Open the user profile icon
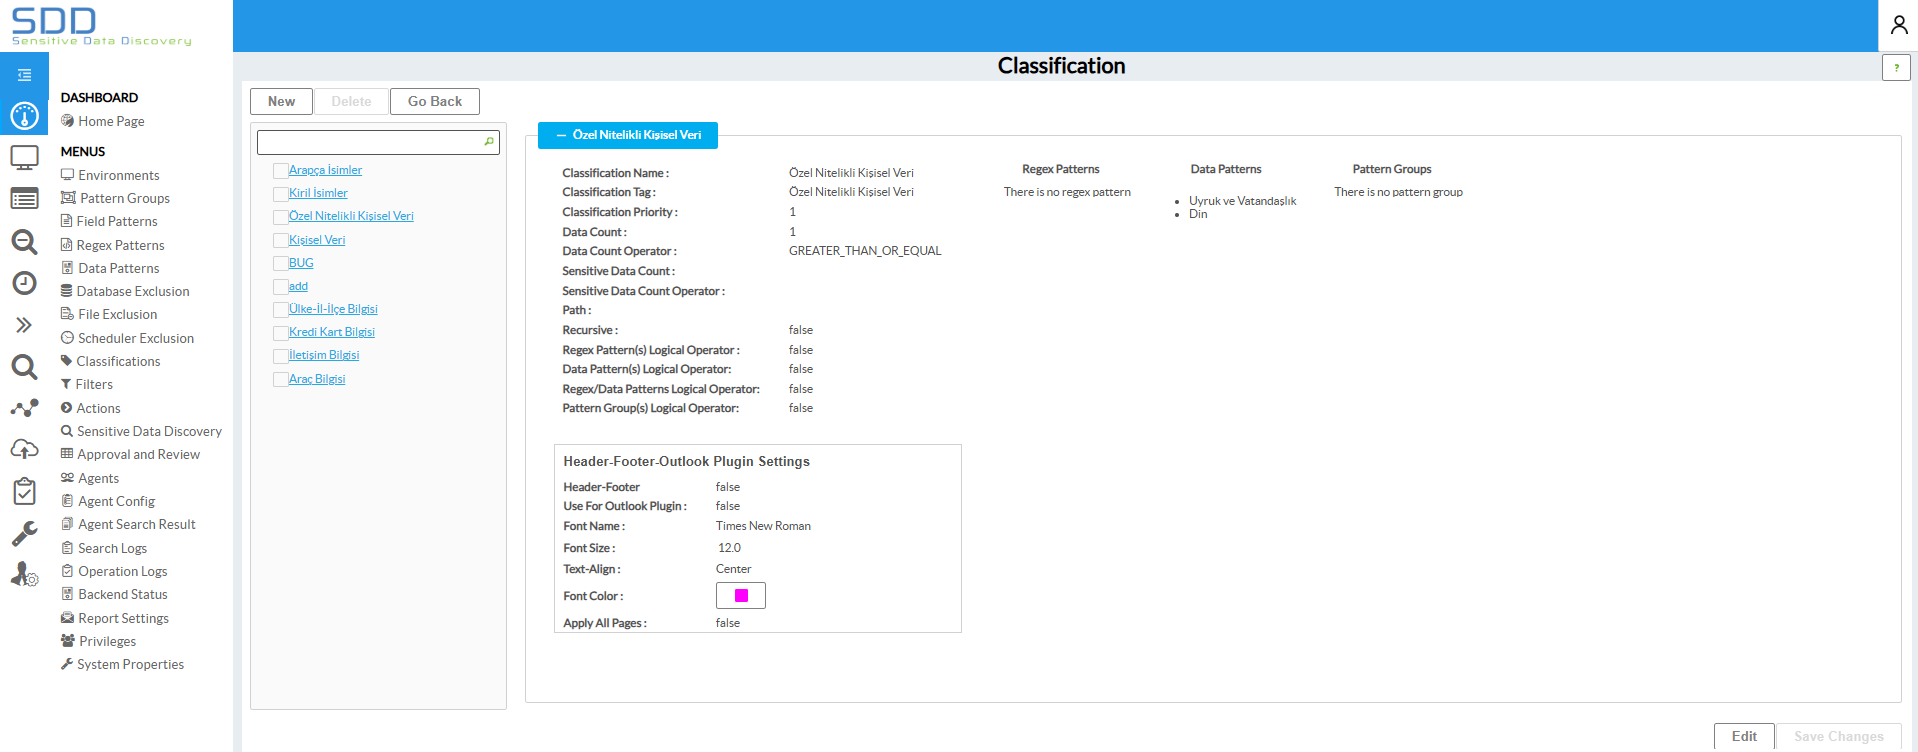Image resolution: width=1918 pixels, height=752 pixels. tap(1899, 25)
